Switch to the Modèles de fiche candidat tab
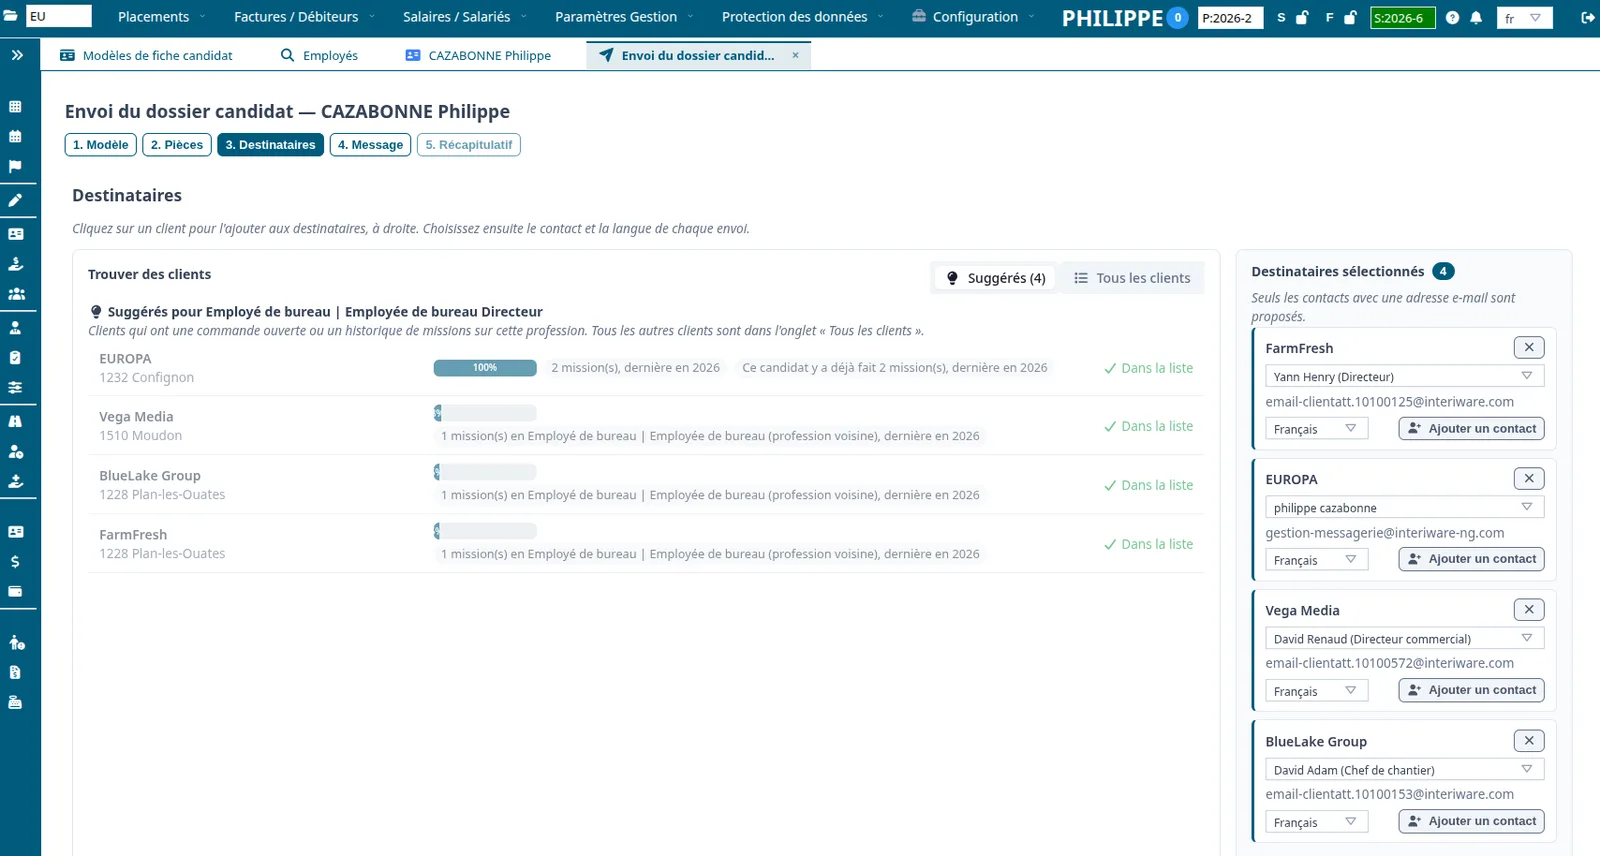Image resolution: width=1600 pixels, height=856 pixels. click(146, 55)
